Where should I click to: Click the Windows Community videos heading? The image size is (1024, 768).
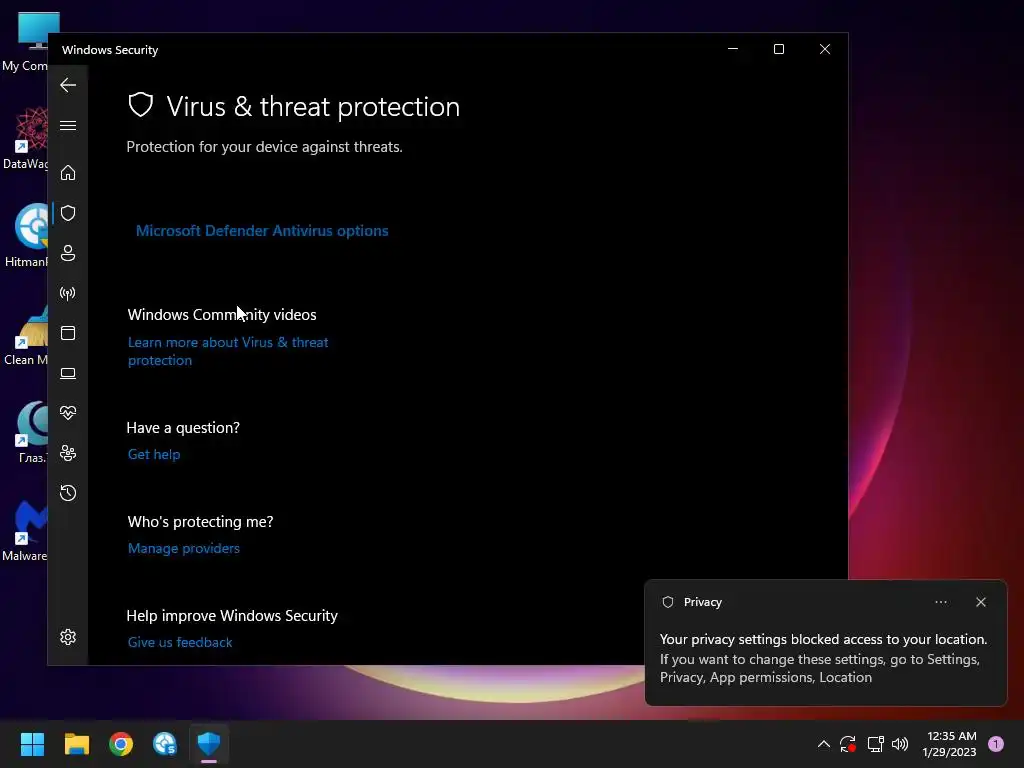click(x=222, y=315)
